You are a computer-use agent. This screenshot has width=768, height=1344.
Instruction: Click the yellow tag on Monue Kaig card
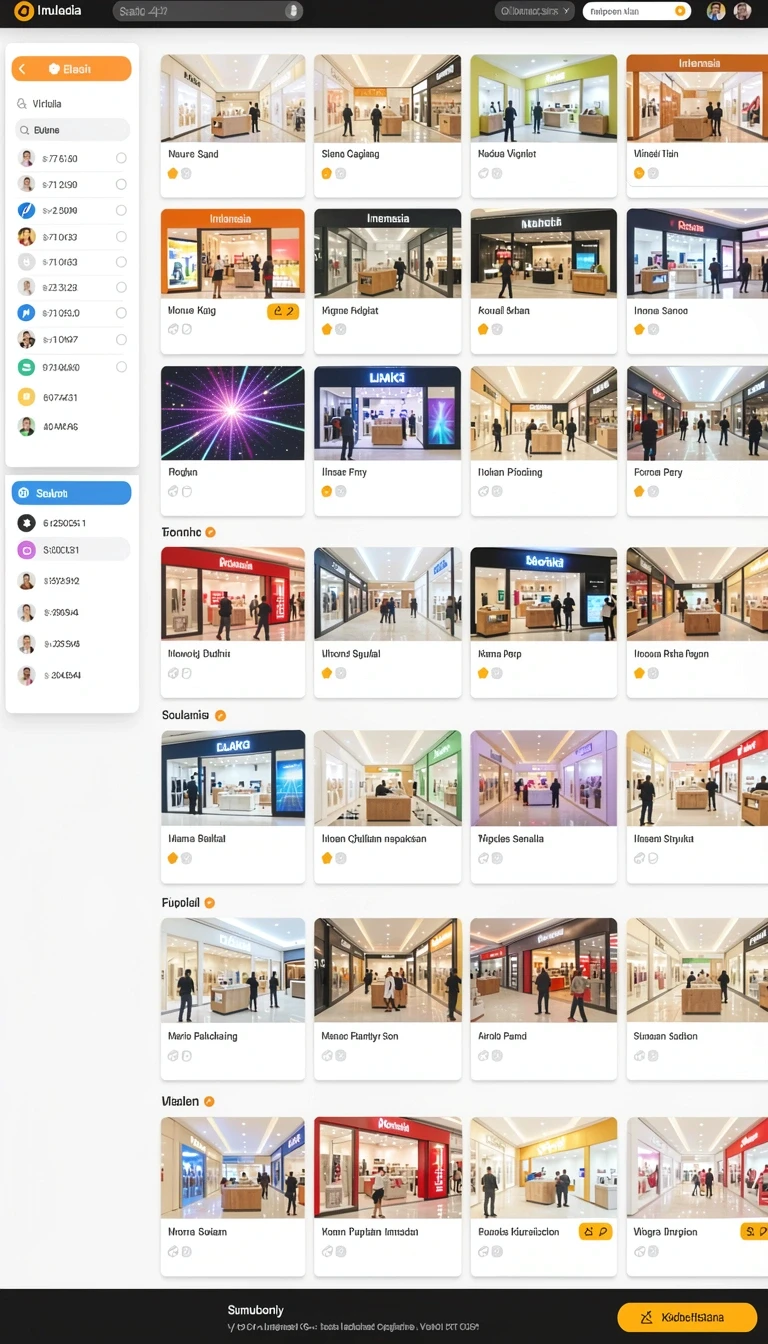click(x=283, y=311)
